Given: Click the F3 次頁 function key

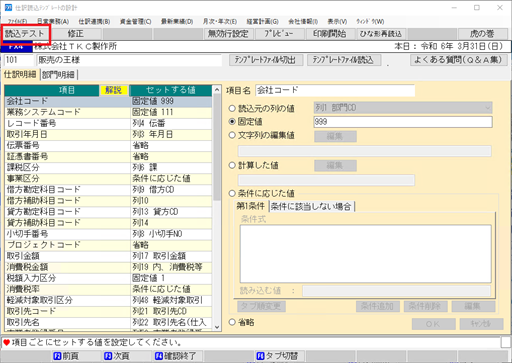Looking at the screenshot, I should point(116,356).
